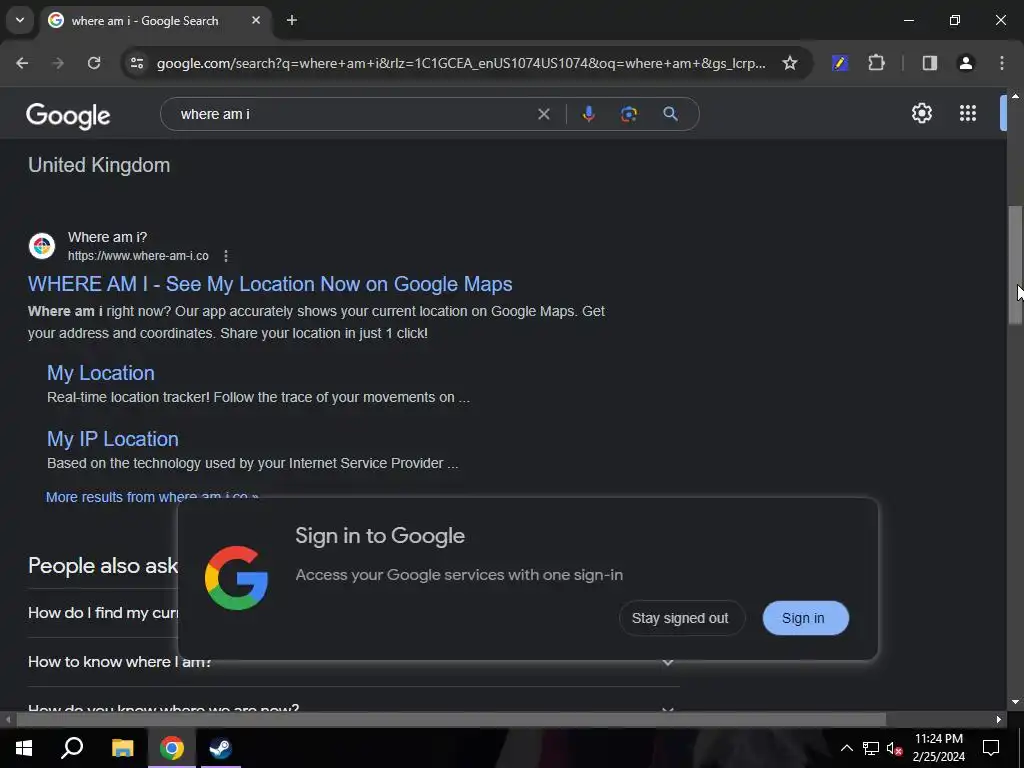1024x768 pixels.
Task: Open the 'My Location' sitelink
Action: point(101,373)
